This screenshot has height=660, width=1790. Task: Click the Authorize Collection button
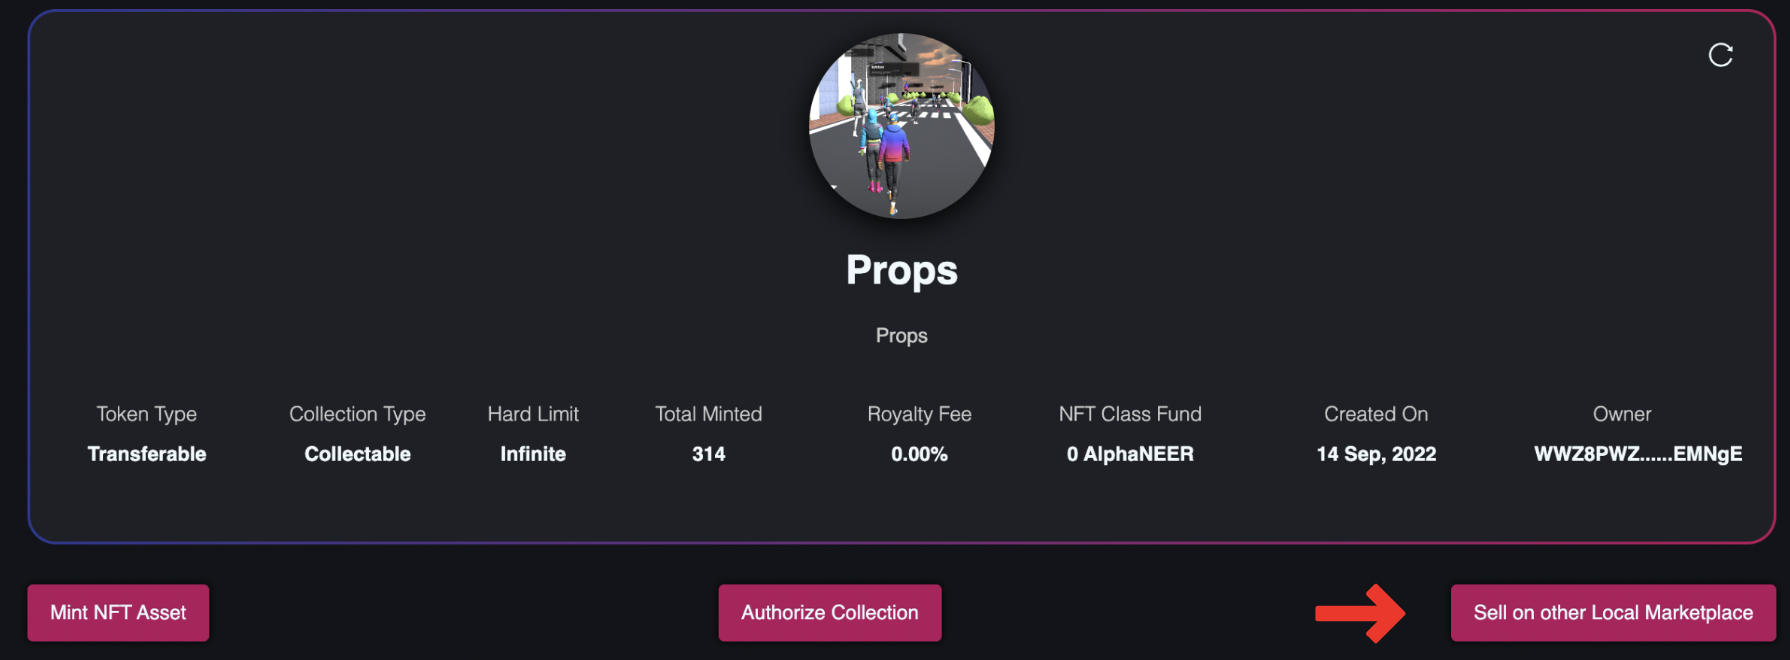click(829, 613)
